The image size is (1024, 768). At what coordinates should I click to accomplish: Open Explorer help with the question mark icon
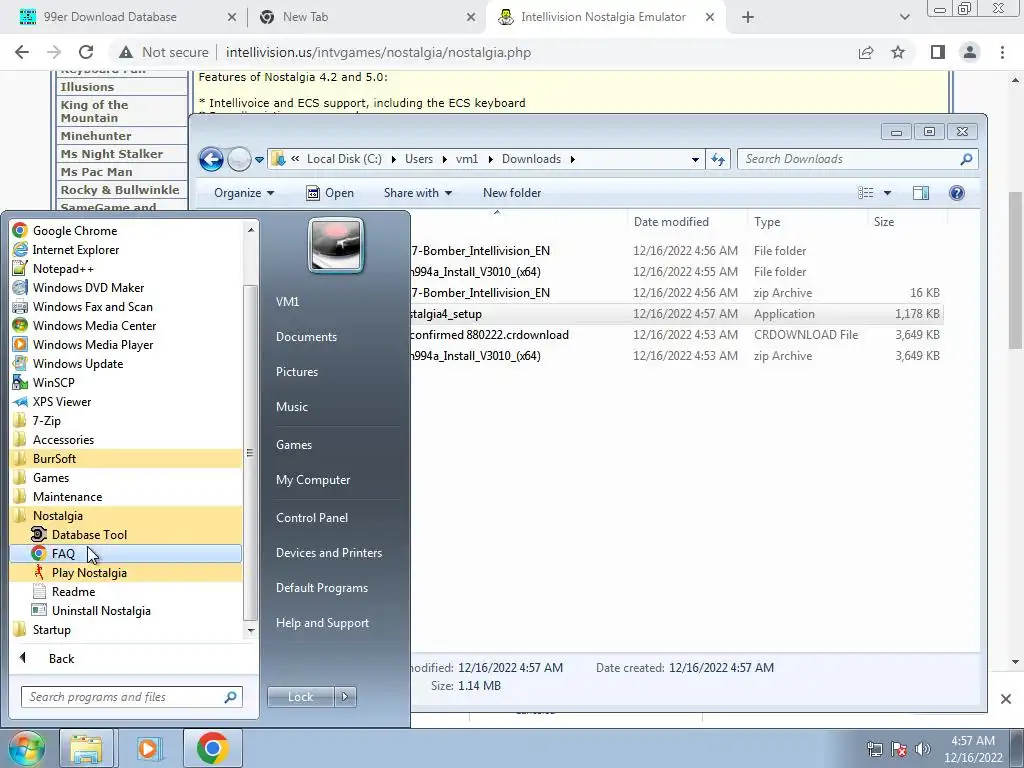957,193
